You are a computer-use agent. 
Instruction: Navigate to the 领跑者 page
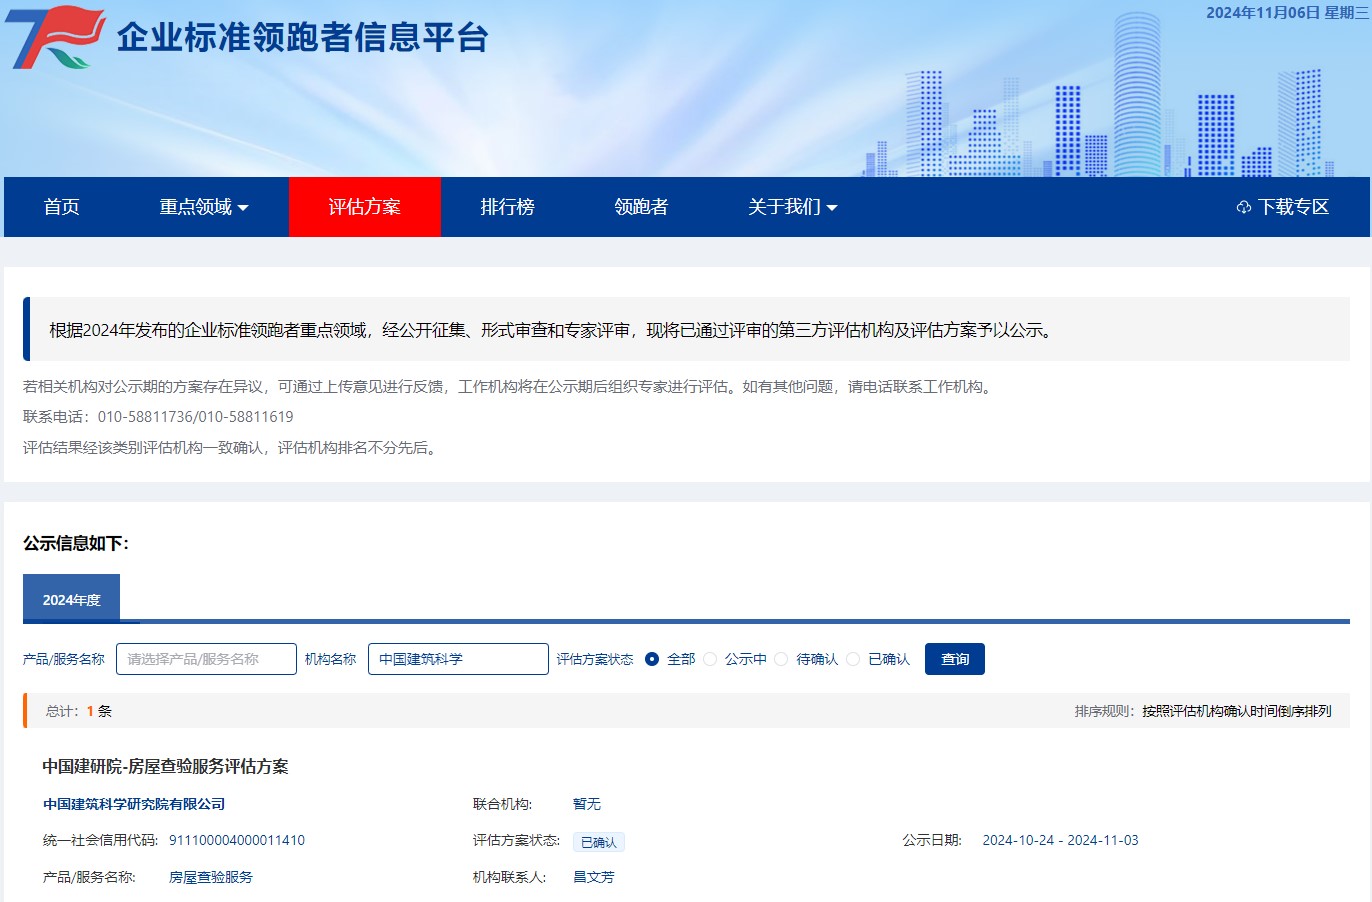click(x=641, y=207)
